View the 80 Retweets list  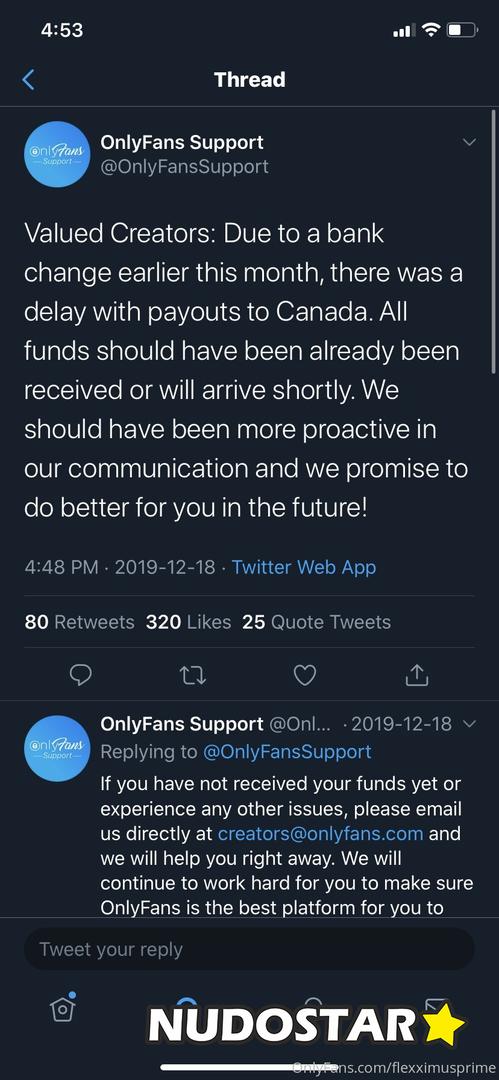[x=79, y=622]
